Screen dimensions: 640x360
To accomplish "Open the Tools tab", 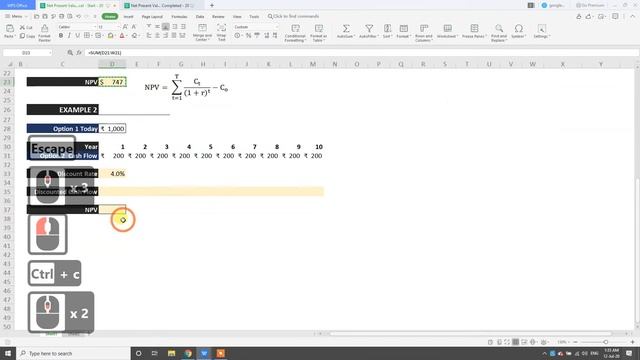I will coord(254,16).
